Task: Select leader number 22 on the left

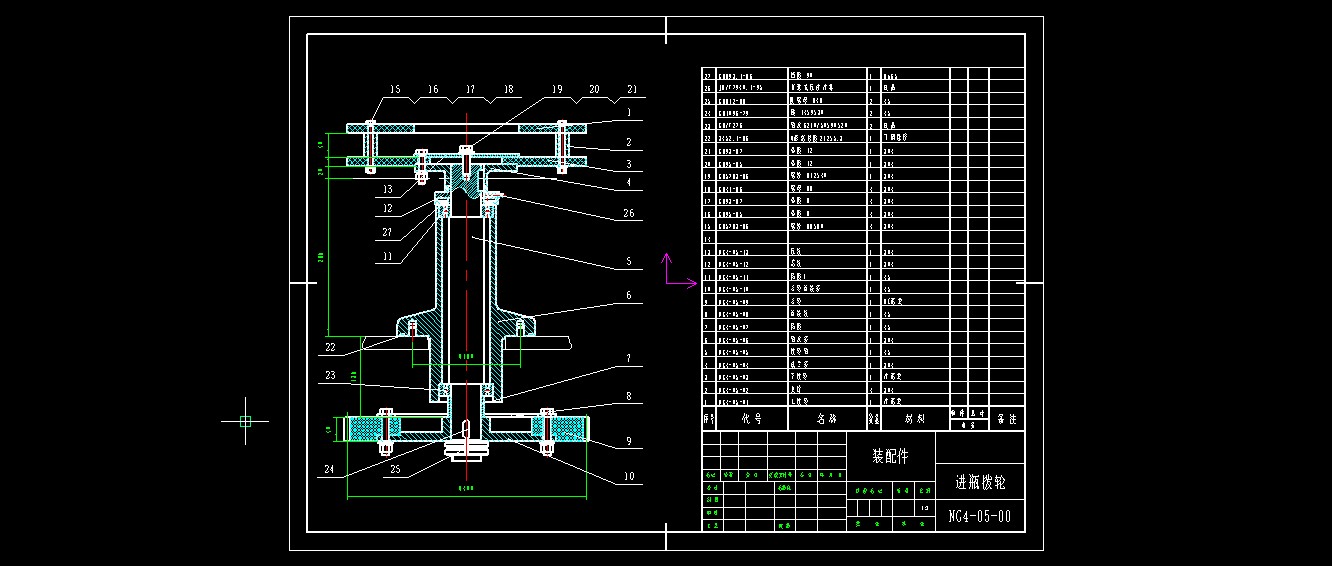Action: 331,348
